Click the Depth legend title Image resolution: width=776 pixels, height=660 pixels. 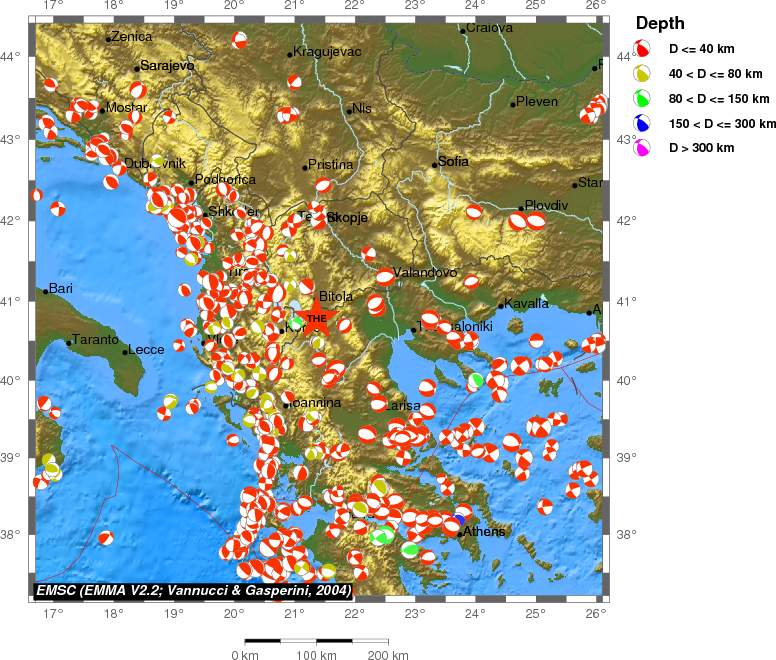660,23
